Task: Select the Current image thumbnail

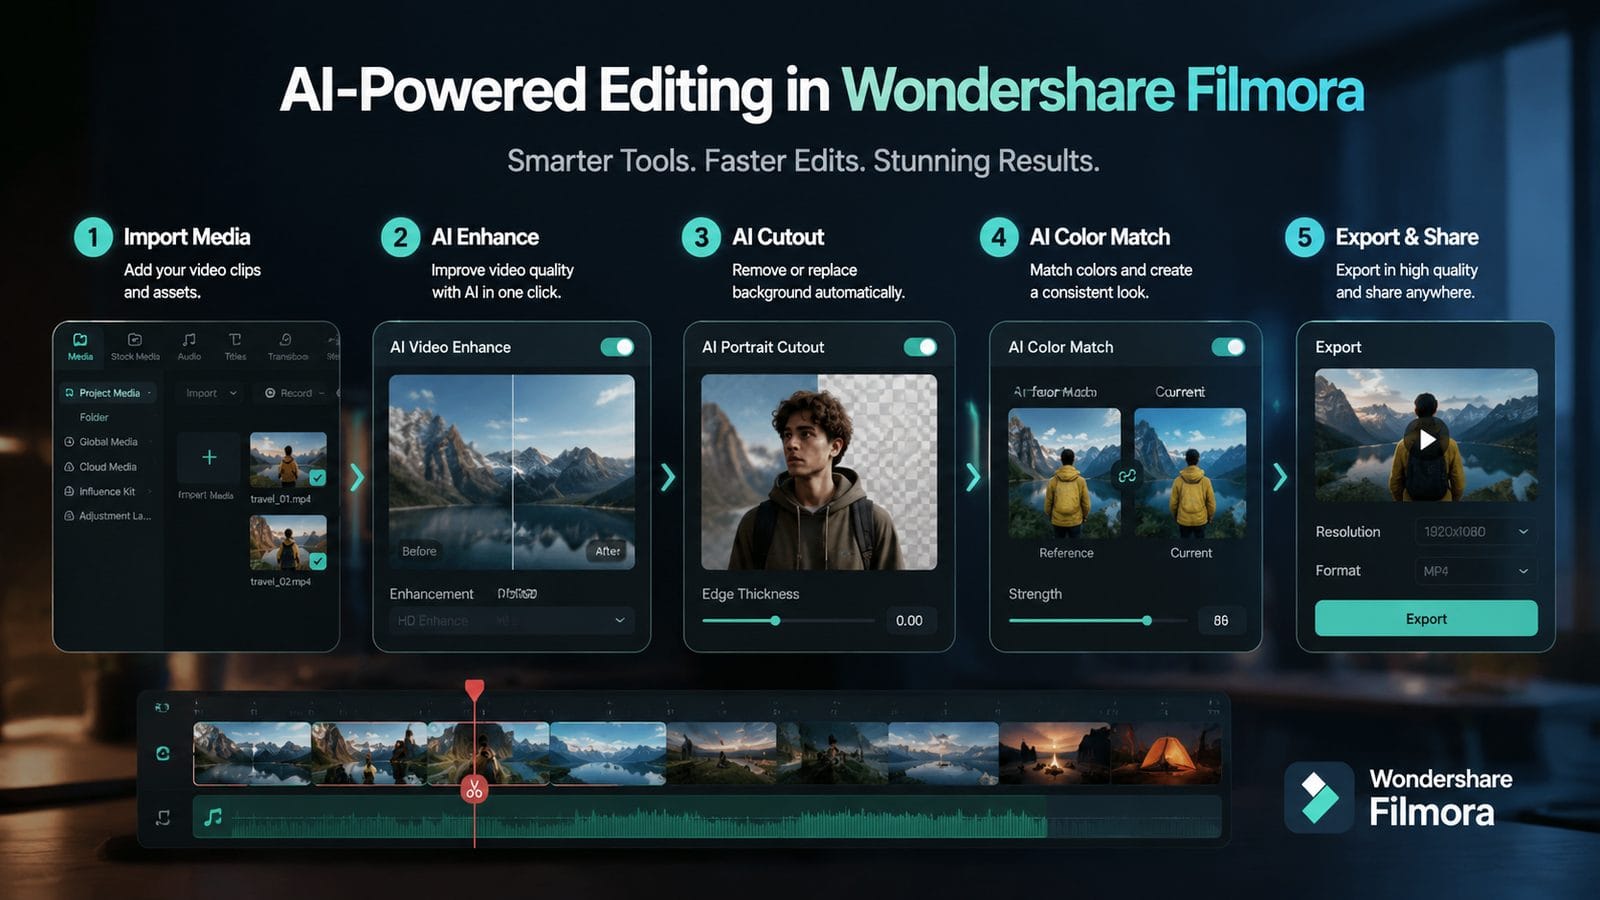Action: [1190, 473]
